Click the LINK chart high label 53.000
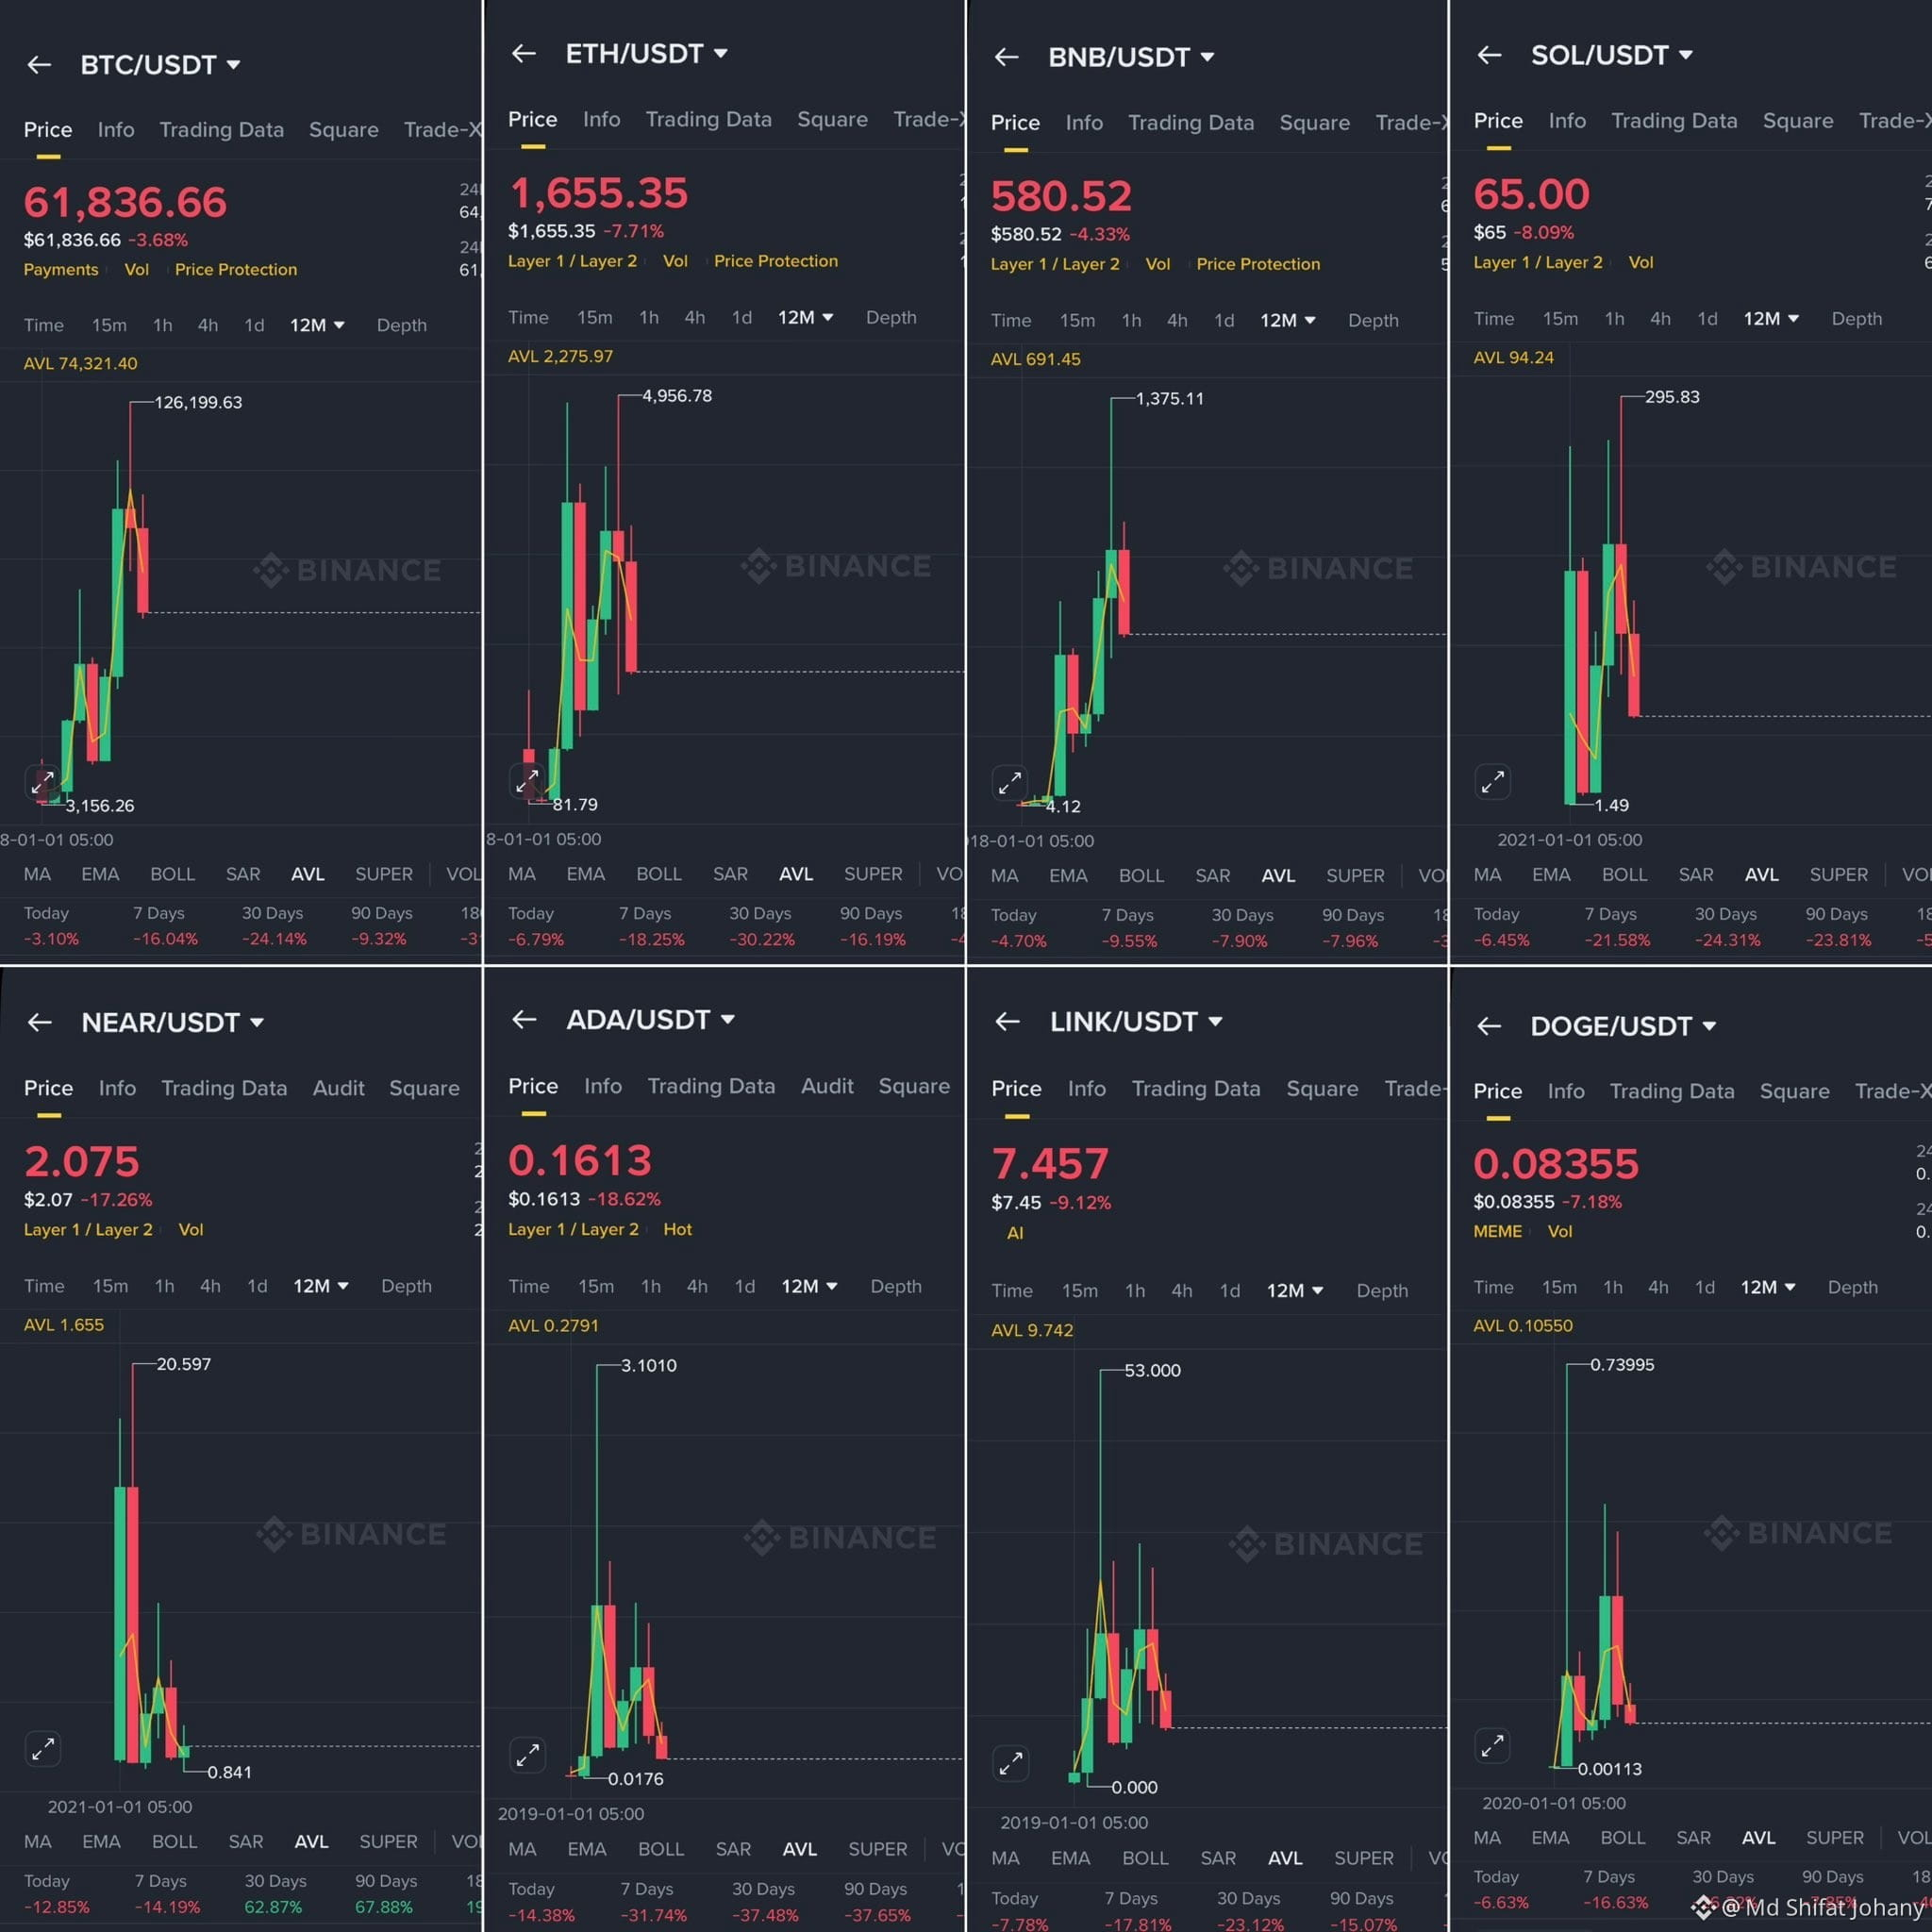Viewport: 1932px width, 1932px height. 1152,1370
